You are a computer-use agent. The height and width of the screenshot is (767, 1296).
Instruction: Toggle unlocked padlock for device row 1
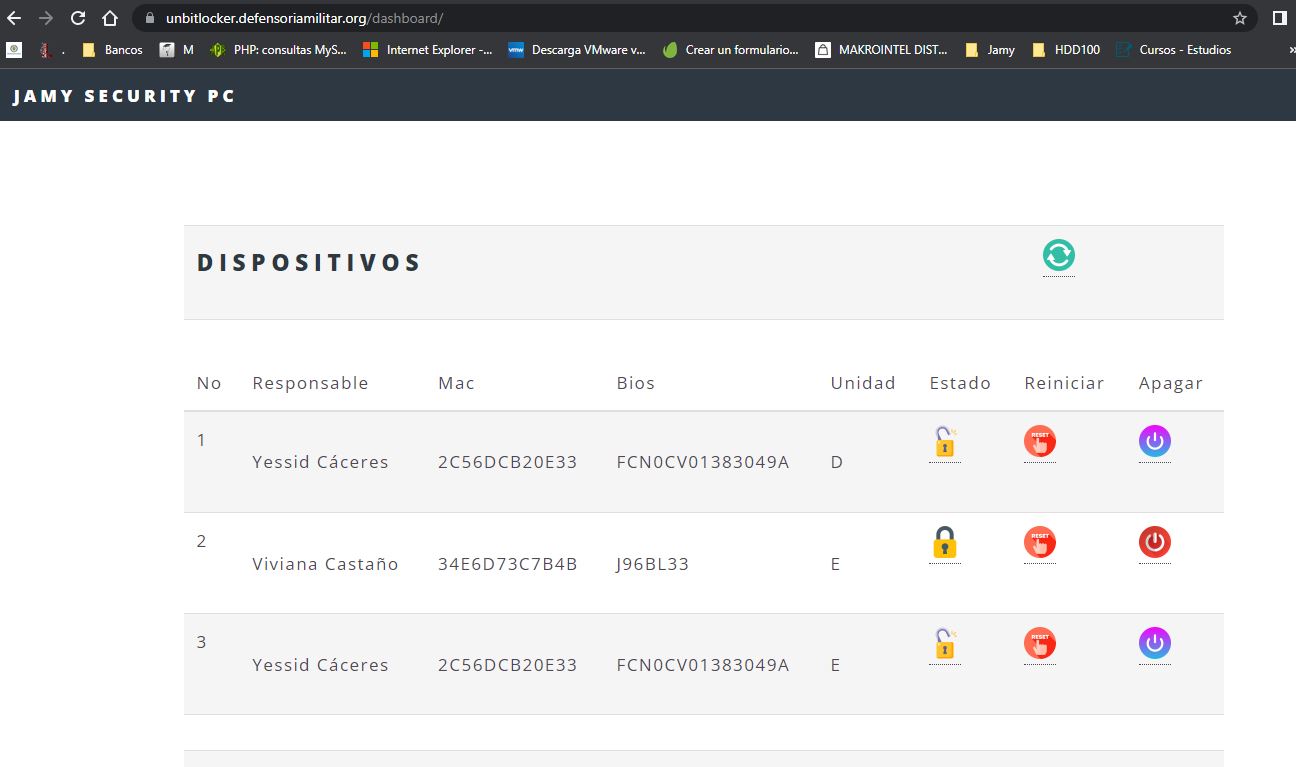pyautogui.click(x=944, y=442)
